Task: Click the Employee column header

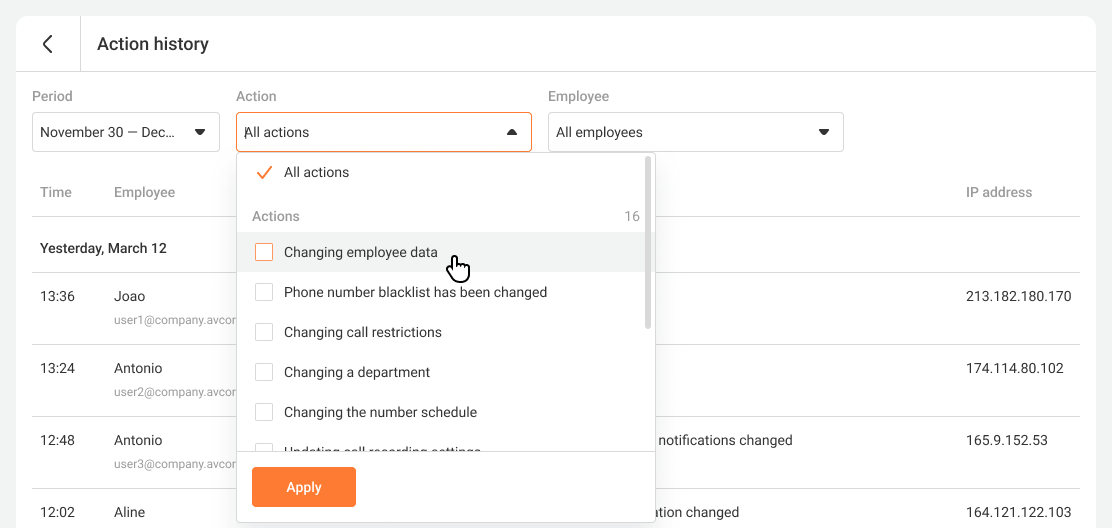Action: click(x=145, y=192)
